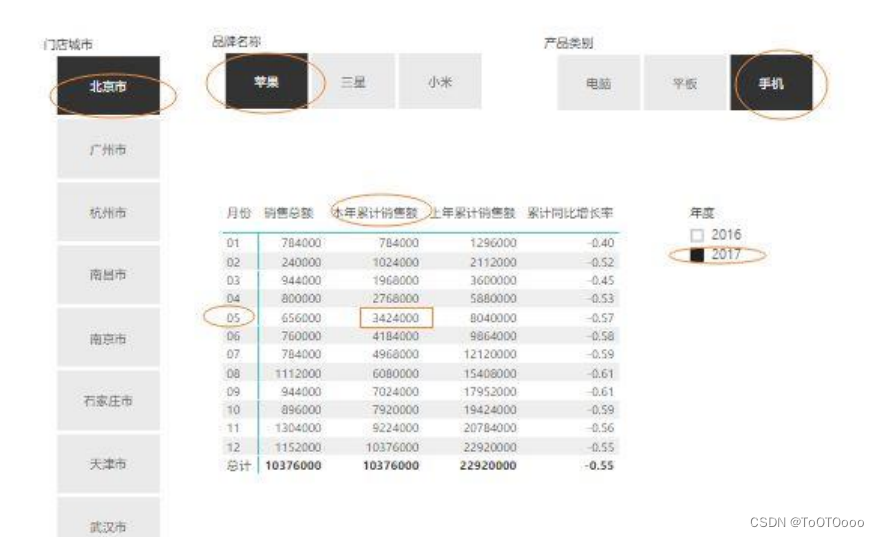Filter by 广州市 city
The image size is (879, 537).
108,149
